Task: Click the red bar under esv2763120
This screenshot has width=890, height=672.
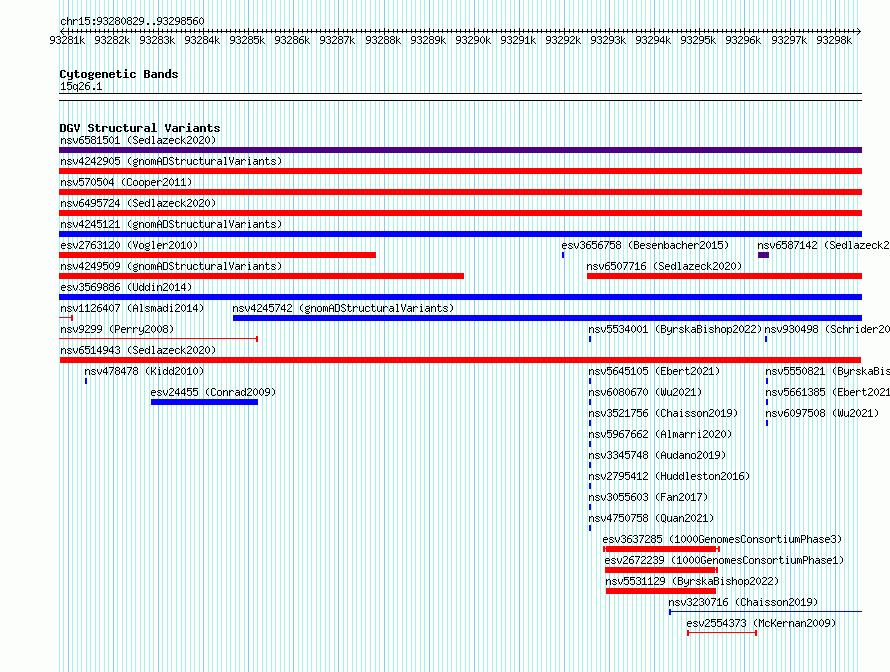Action: pyautogui.click(x=217, y=255)
